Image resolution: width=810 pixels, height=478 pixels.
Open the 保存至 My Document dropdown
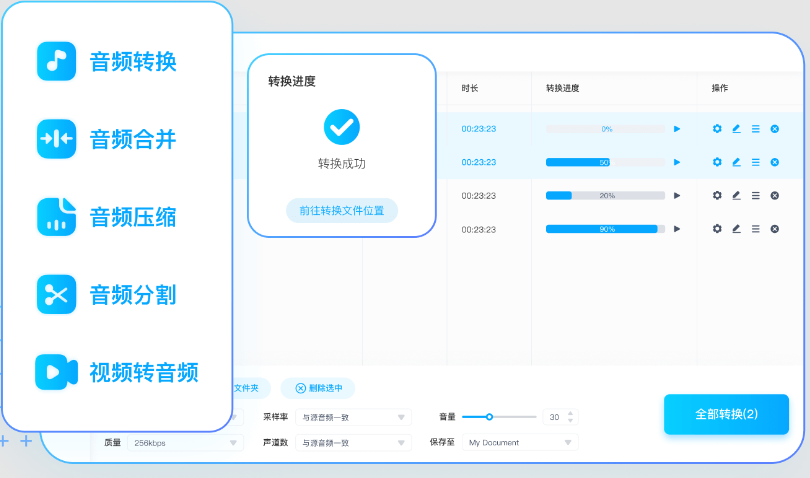pos(520,442)
